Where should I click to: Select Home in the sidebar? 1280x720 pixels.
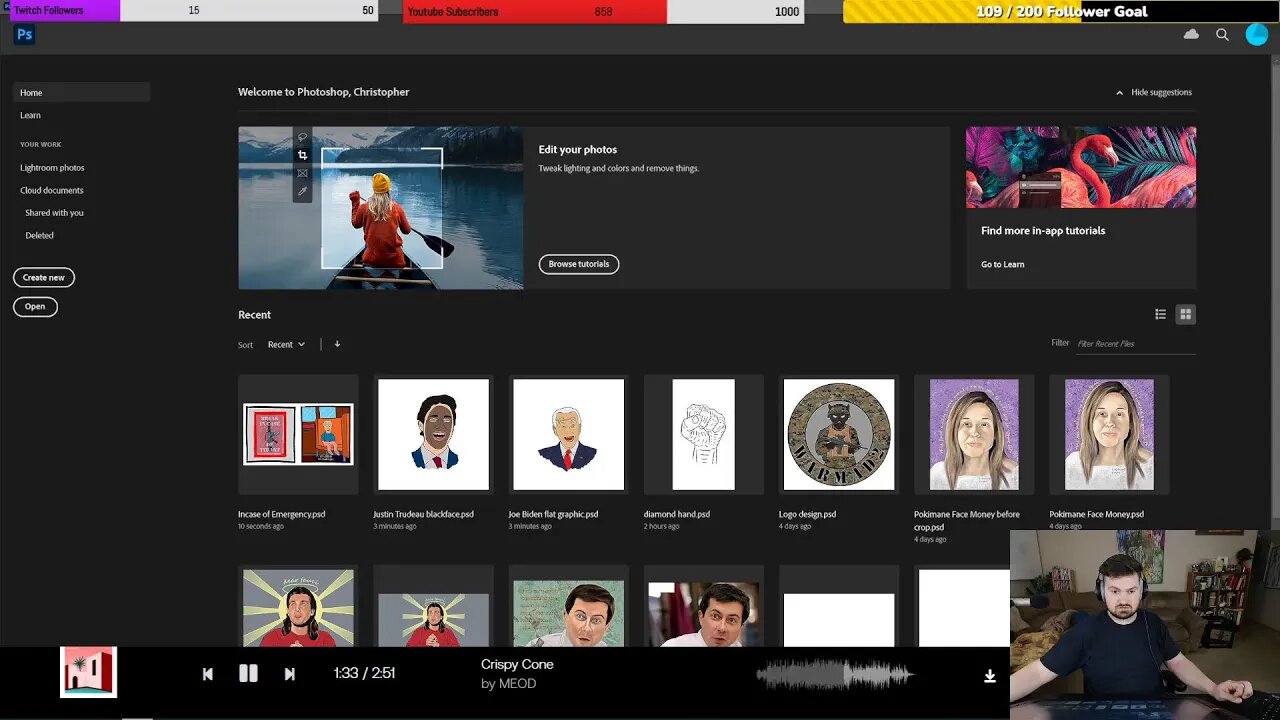point(82,92)
